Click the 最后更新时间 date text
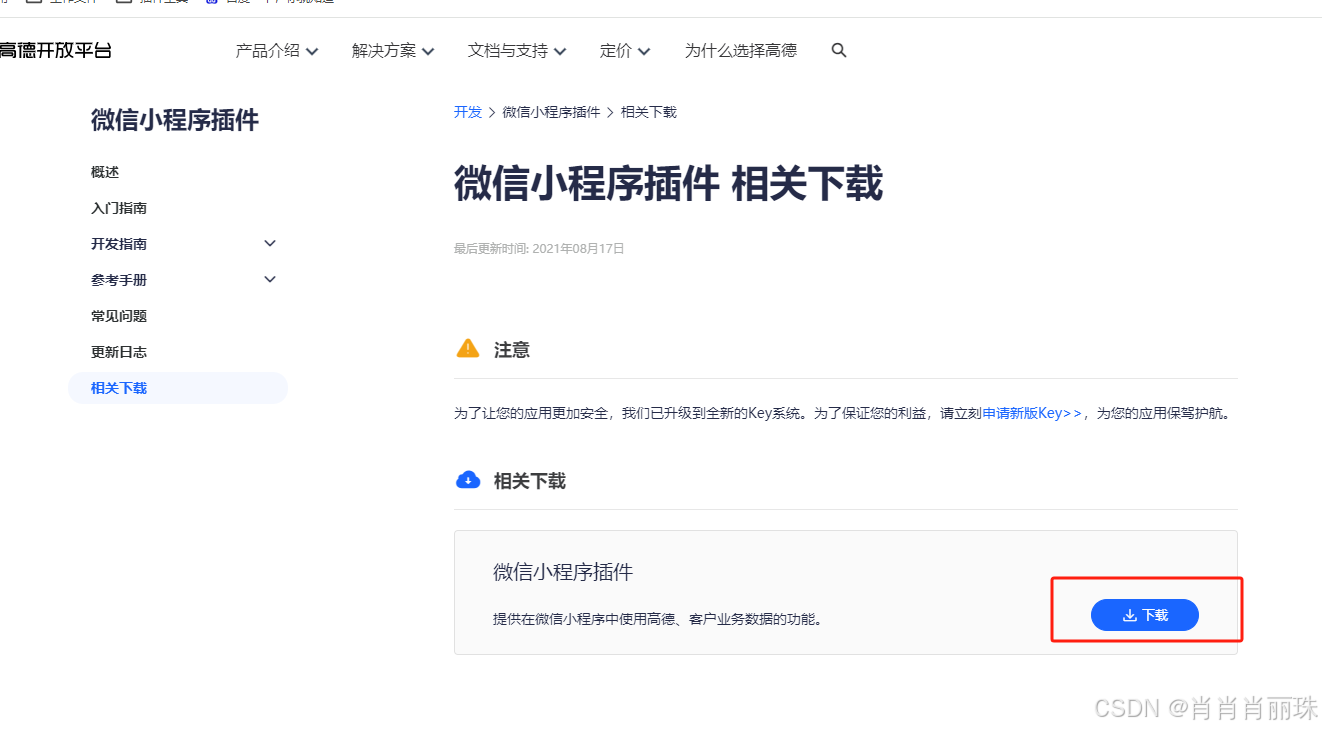This screenshot has height=730, width=1322. click(x=539, y=249)
